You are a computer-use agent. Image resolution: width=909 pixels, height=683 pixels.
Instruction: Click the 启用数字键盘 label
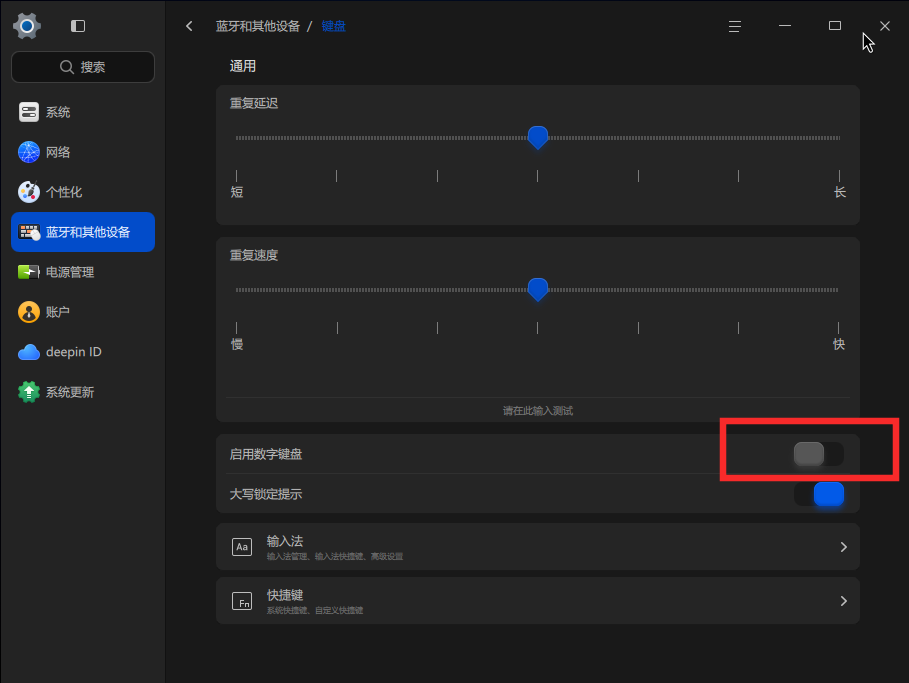(x=266, y=454)
